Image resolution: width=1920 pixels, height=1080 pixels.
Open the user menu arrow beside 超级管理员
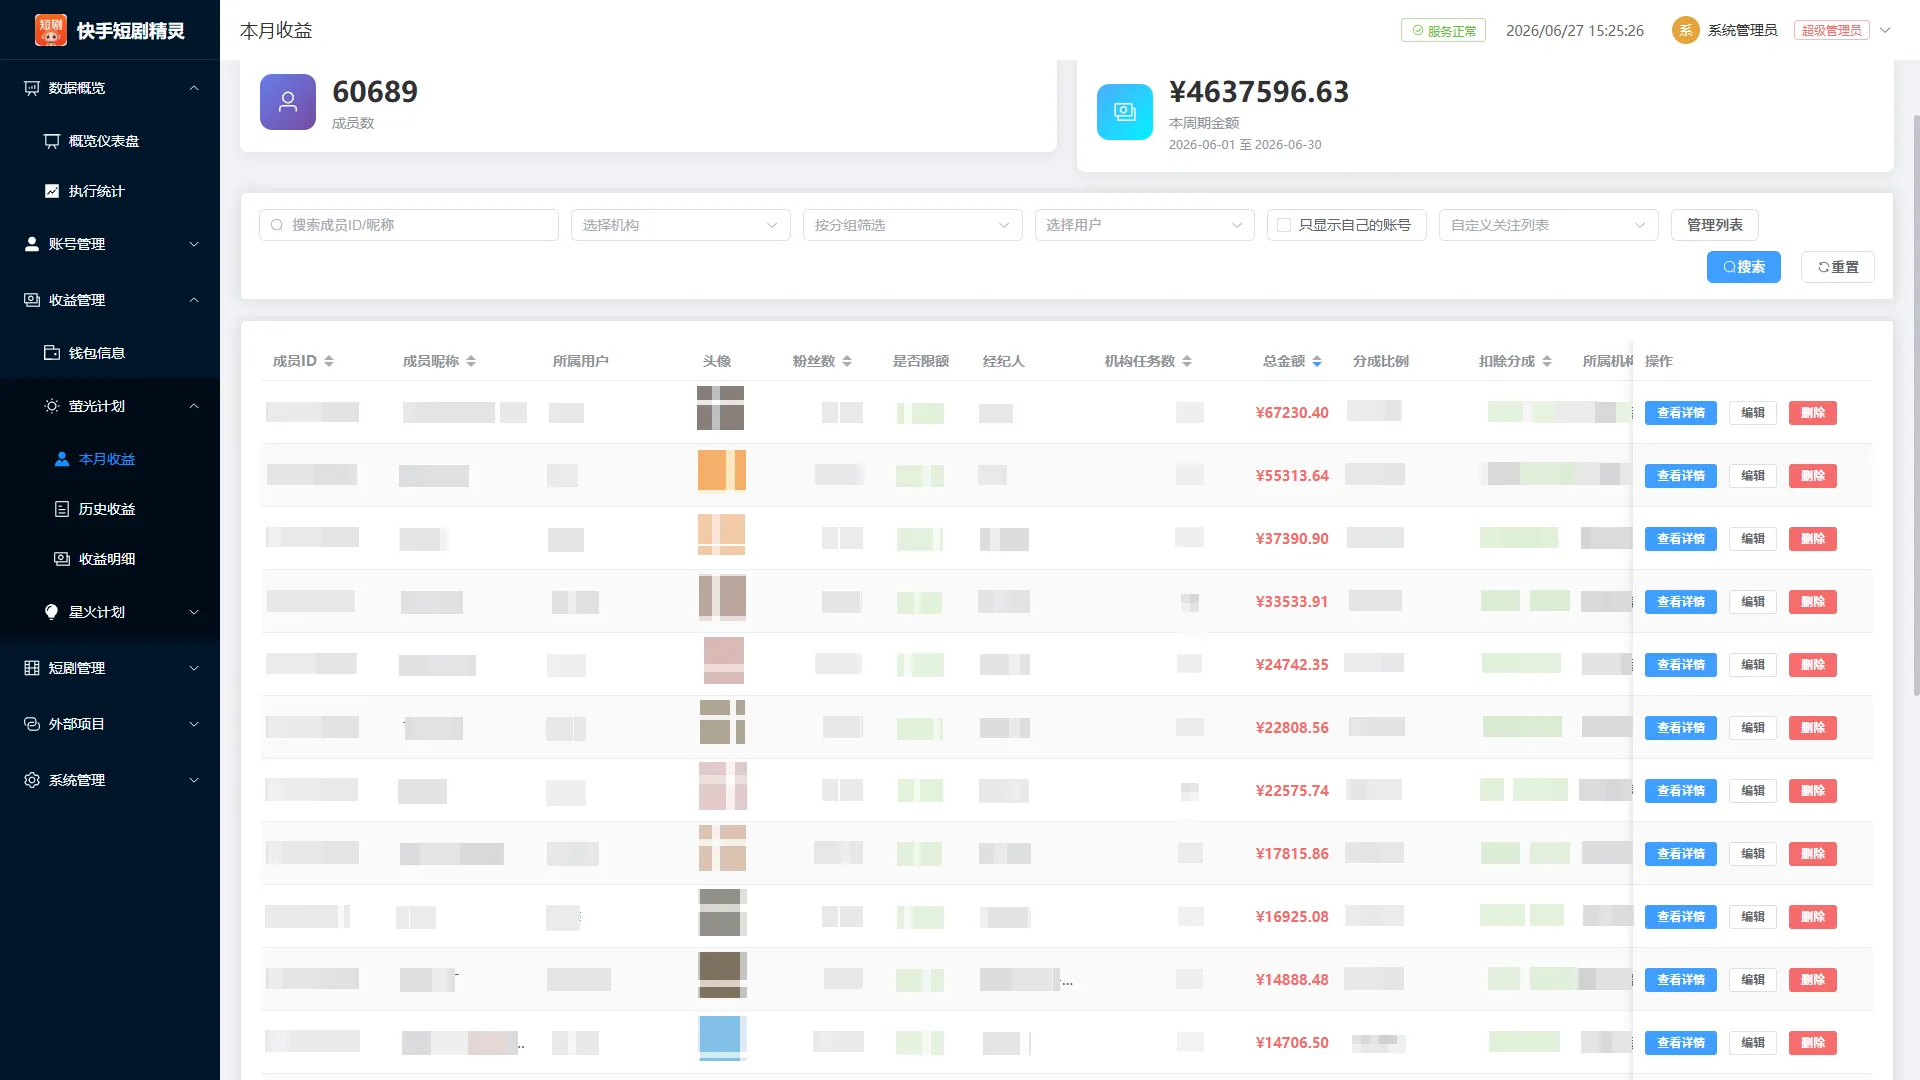pos(1885,30)
